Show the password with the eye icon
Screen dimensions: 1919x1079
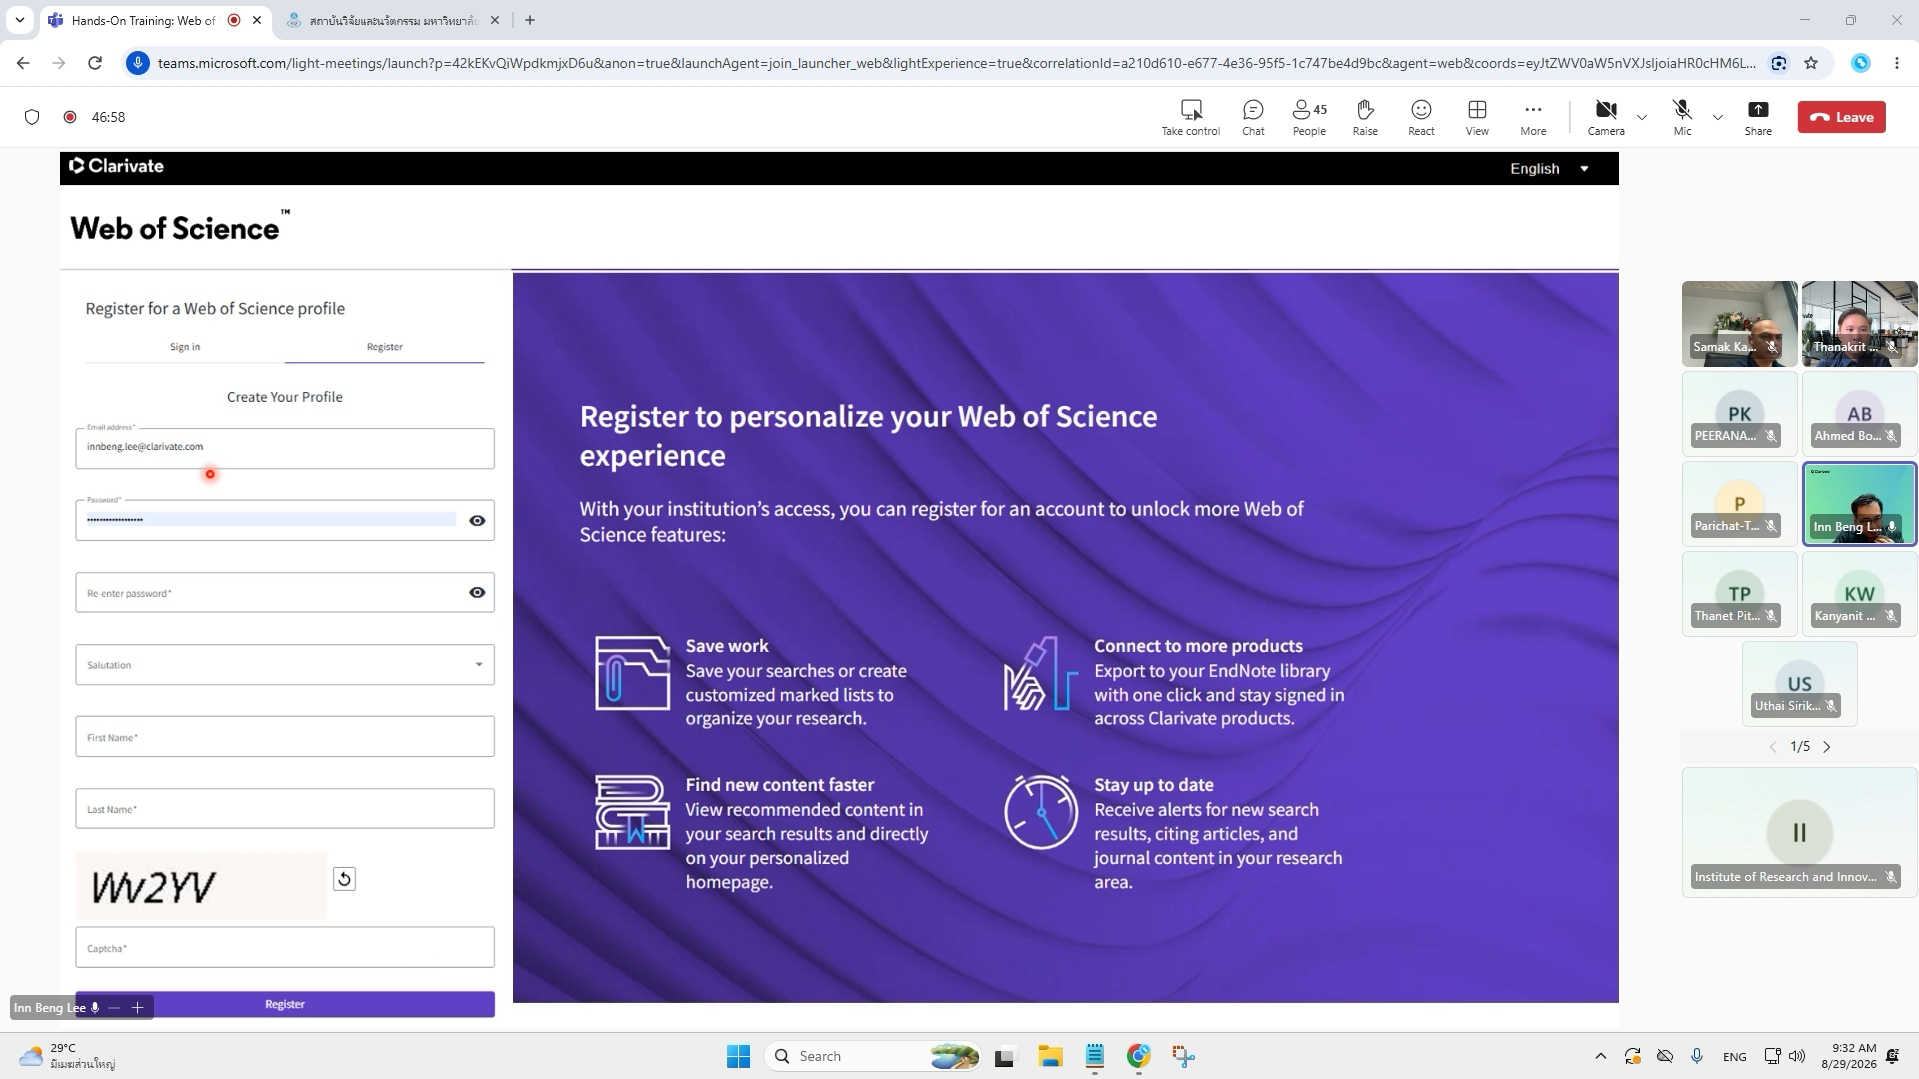click(477, 520)
